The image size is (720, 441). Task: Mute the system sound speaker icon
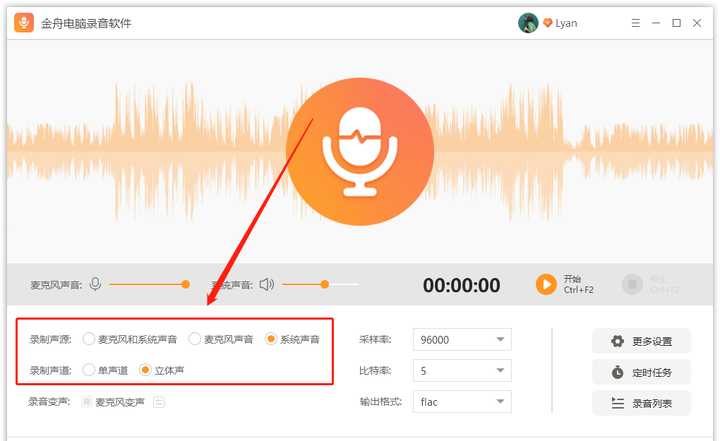click(267, 284)
